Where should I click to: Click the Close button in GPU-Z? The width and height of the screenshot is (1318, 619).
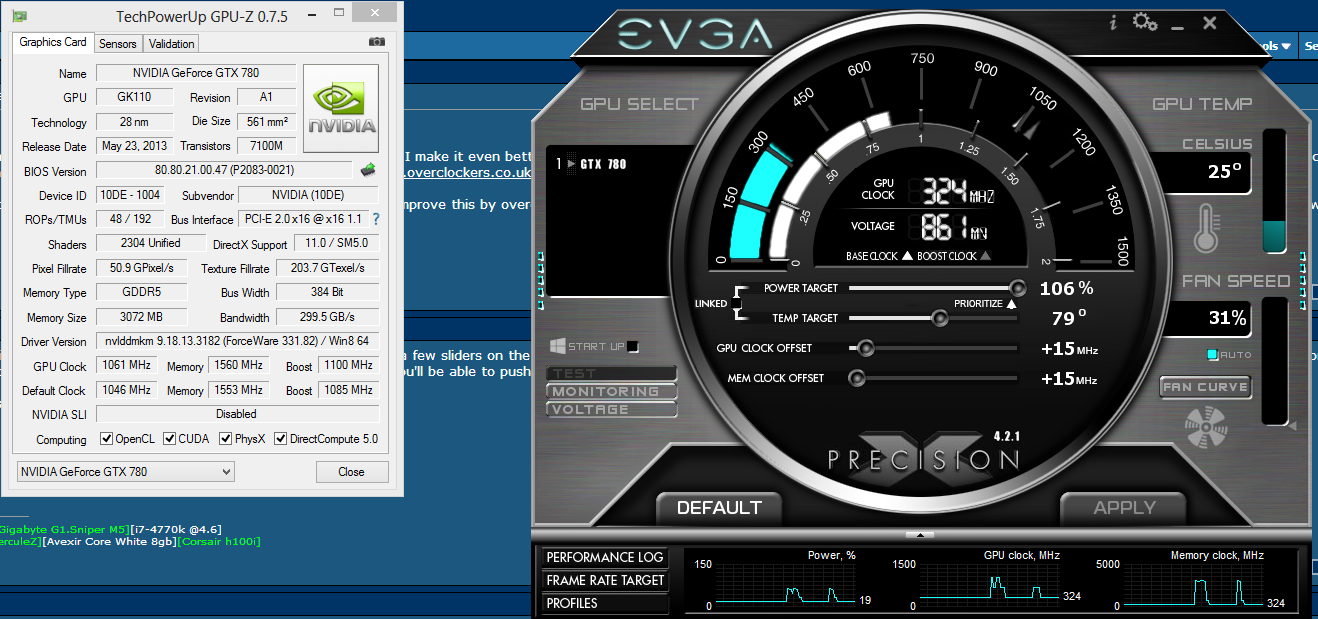[352, 472]
